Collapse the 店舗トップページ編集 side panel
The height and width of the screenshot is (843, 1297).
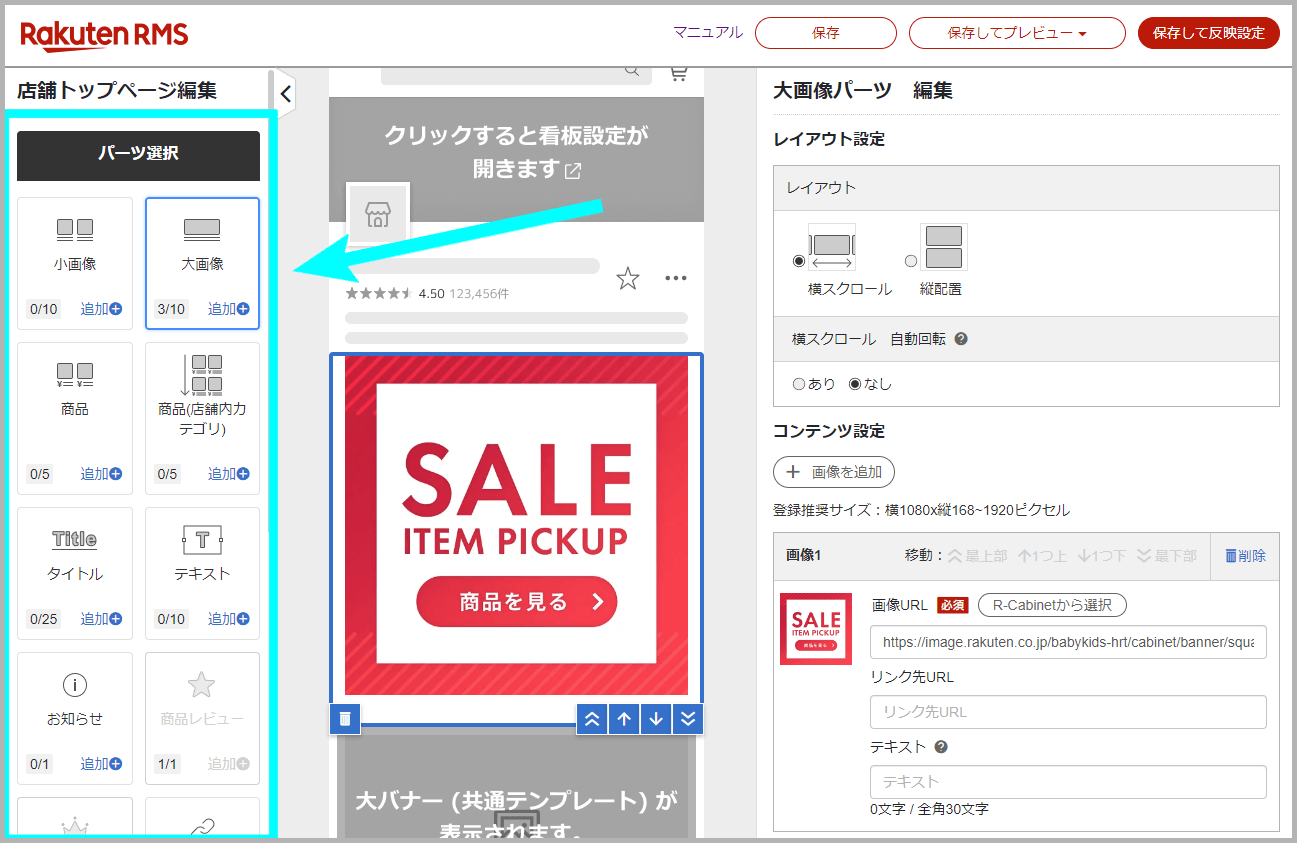point(284,92)
